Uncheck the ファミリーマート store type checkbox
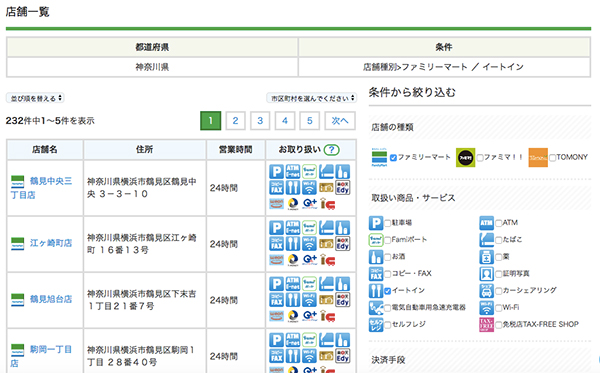Screen dimensions: 600x373 (393, 158)
